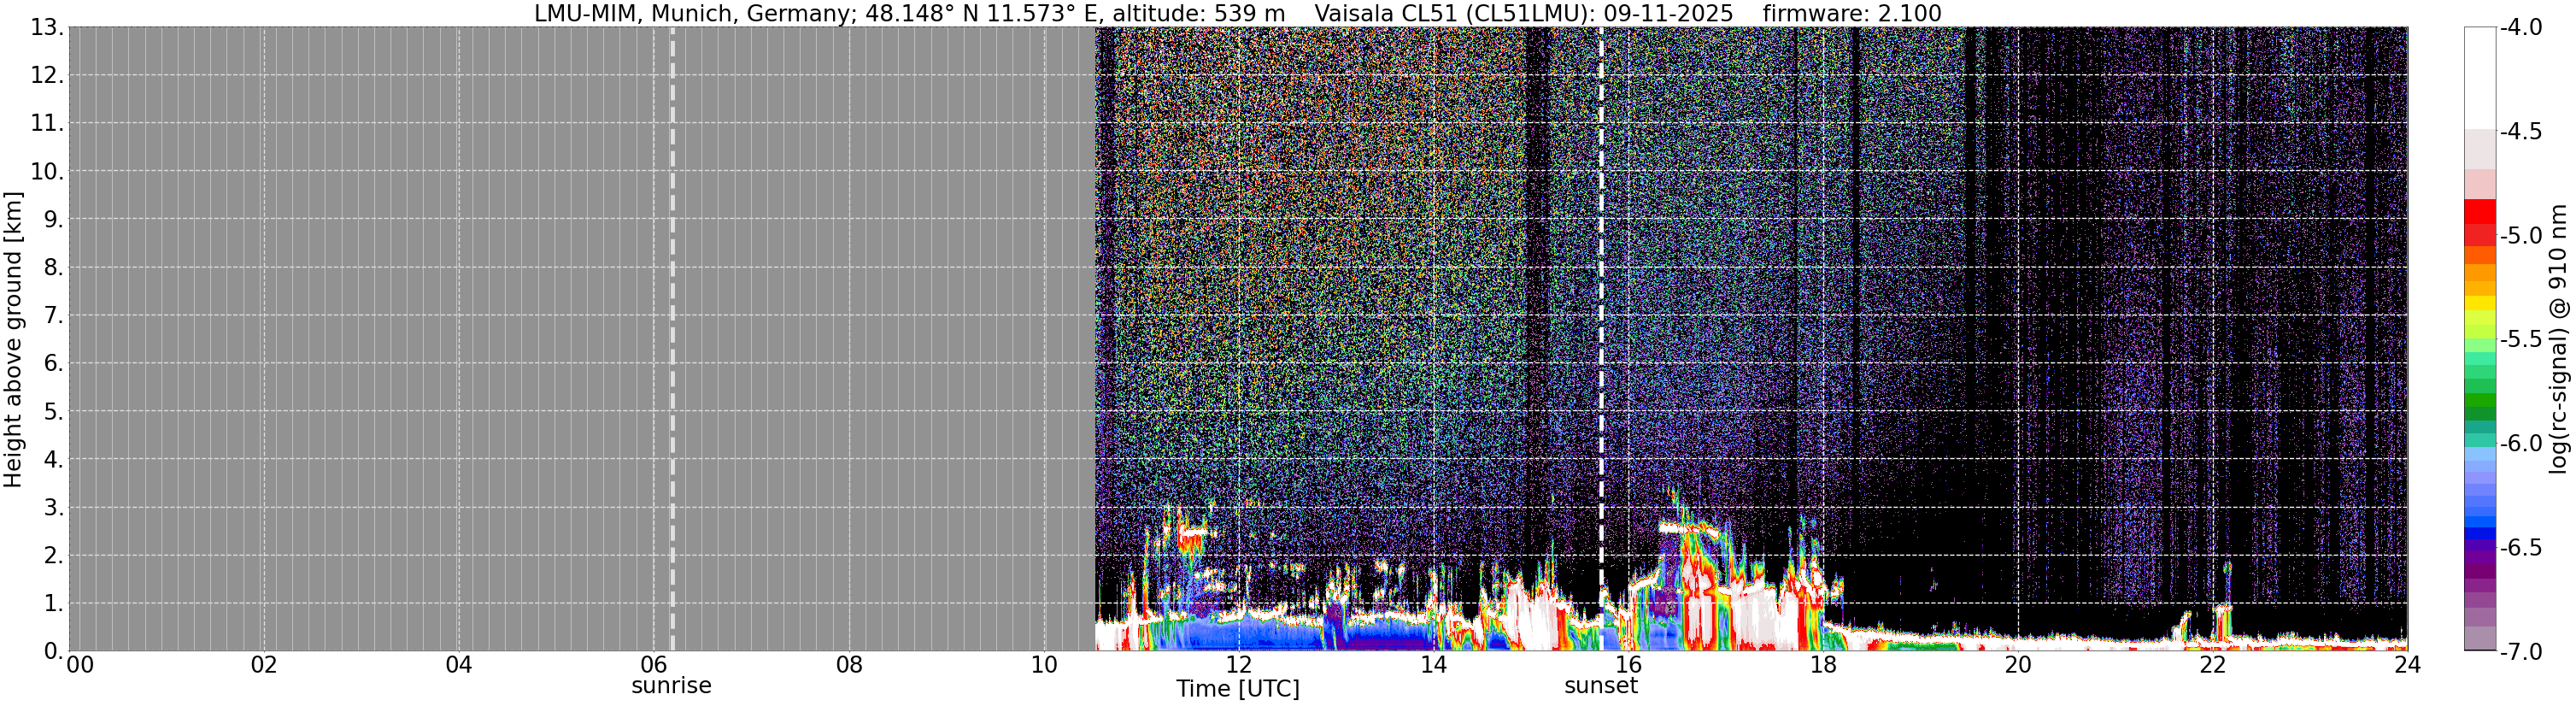Image resolution: width=2576 pixels, height=706 pixels.
Task: Click height-axis tick label 1.
Action: (x=53, y=604)
